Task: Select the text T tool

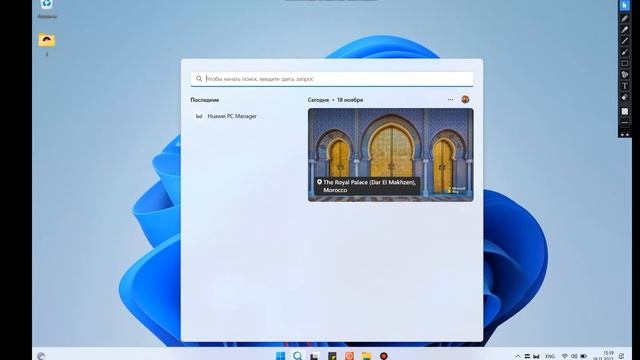Action: pyautogui.click(x=624, y=86)
